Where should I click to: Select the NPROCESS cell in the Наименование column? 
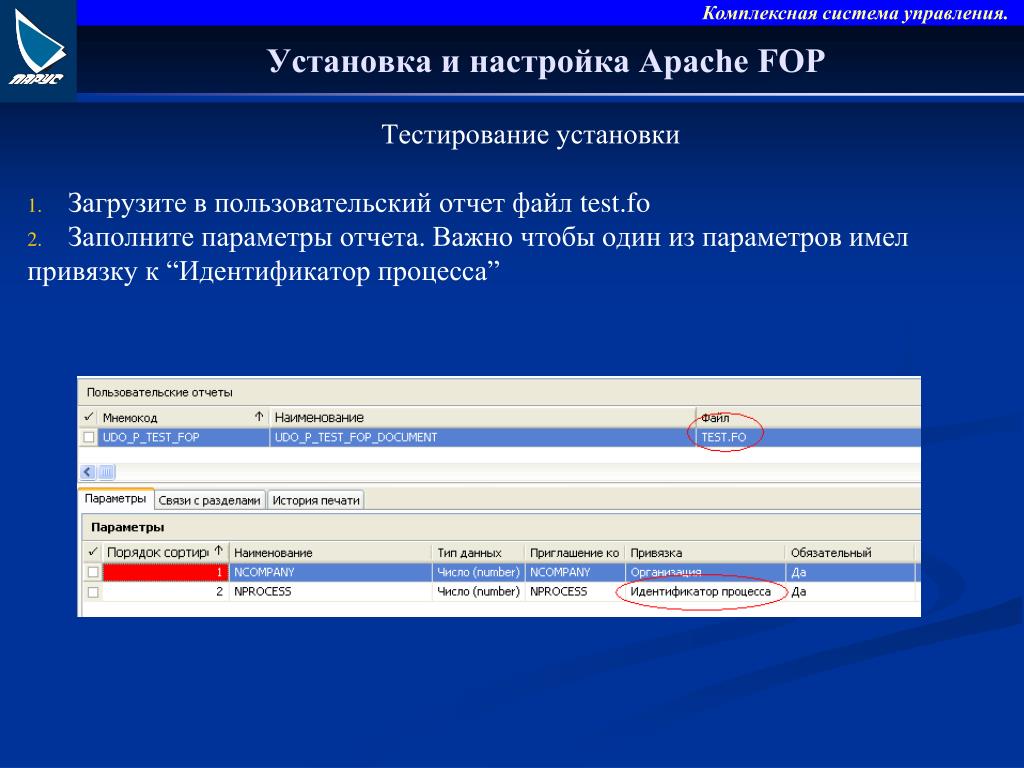click(x=330, y=592)
